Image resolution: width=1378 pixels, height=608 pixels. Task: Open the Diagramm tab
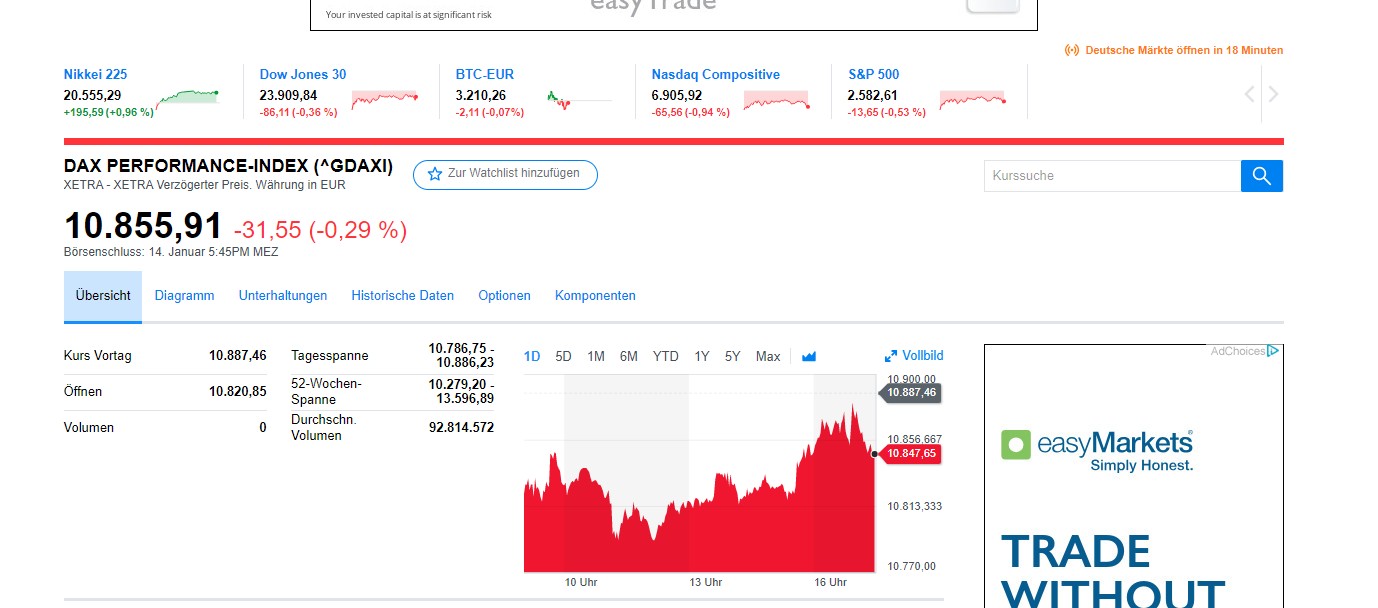coord(184,296)
